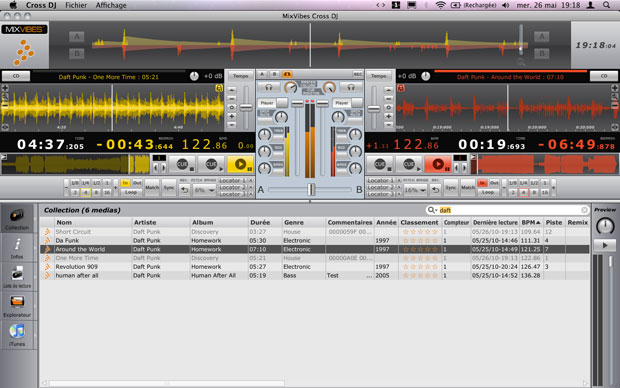620x388 pixels.
Task: Open the Liste de lecture panel
Action: tap(17, 276)
